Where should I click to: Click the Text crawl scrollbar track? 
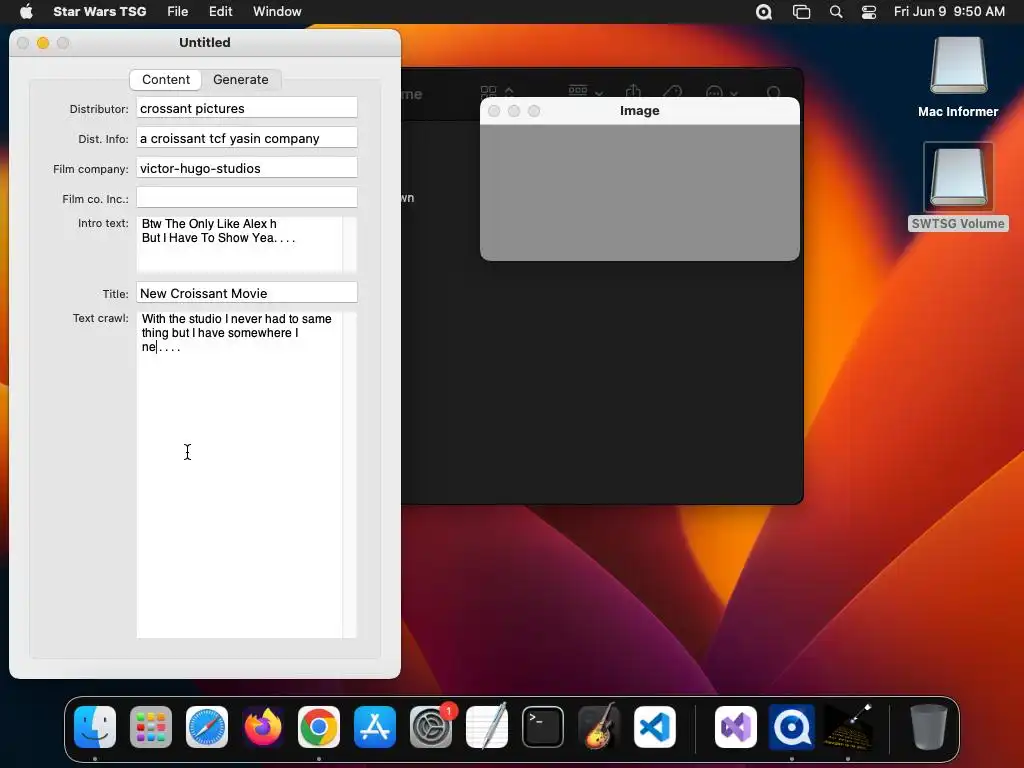point(350,475)
